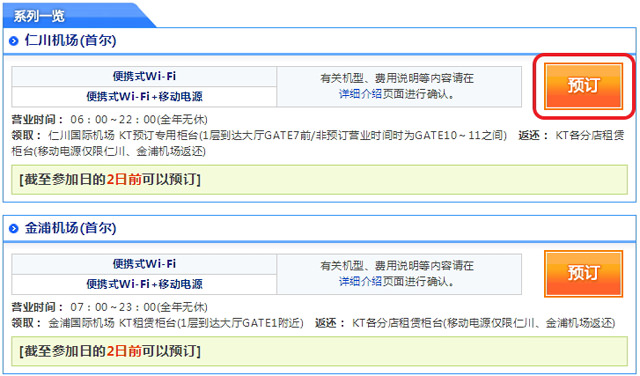Click the 金浦机场(首尔) section heading
Screen dimensions: 640x376
tap(70, 228)
